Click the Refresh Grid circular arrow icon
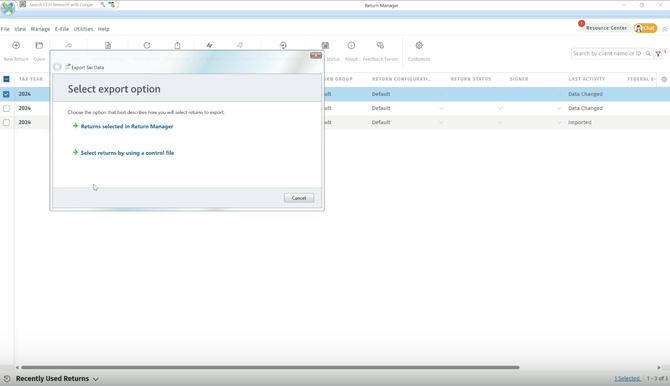The width and height of the screenshot is (670, 386). (147, 45)
